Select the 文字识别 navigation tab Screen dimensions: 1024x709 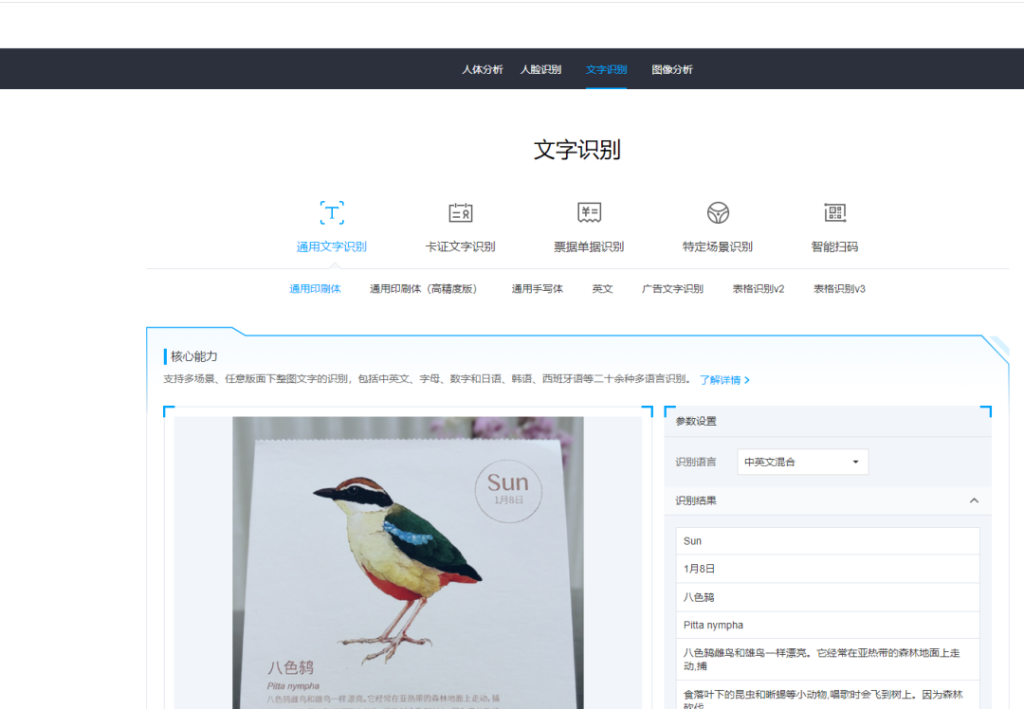[x=606, y=70]
